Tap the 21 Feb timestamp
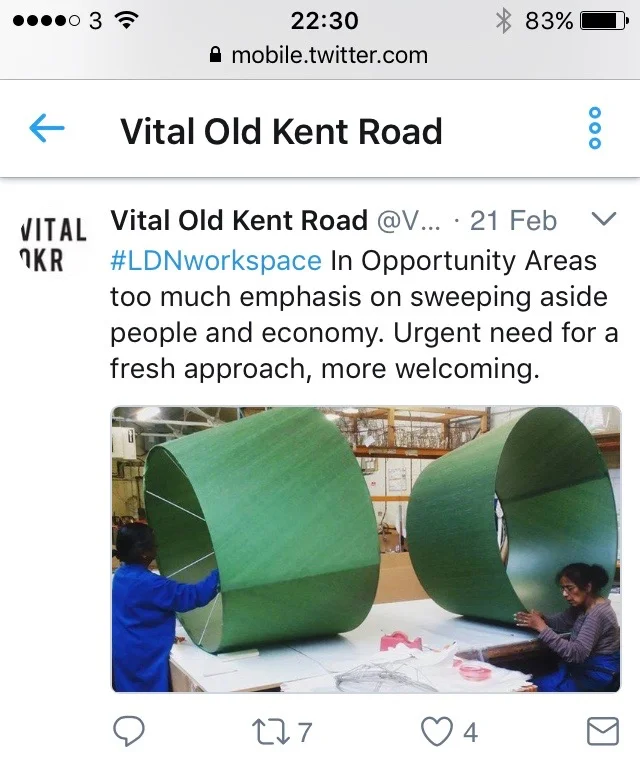Viewport: 640px width, 771px height. coord(513,220)
